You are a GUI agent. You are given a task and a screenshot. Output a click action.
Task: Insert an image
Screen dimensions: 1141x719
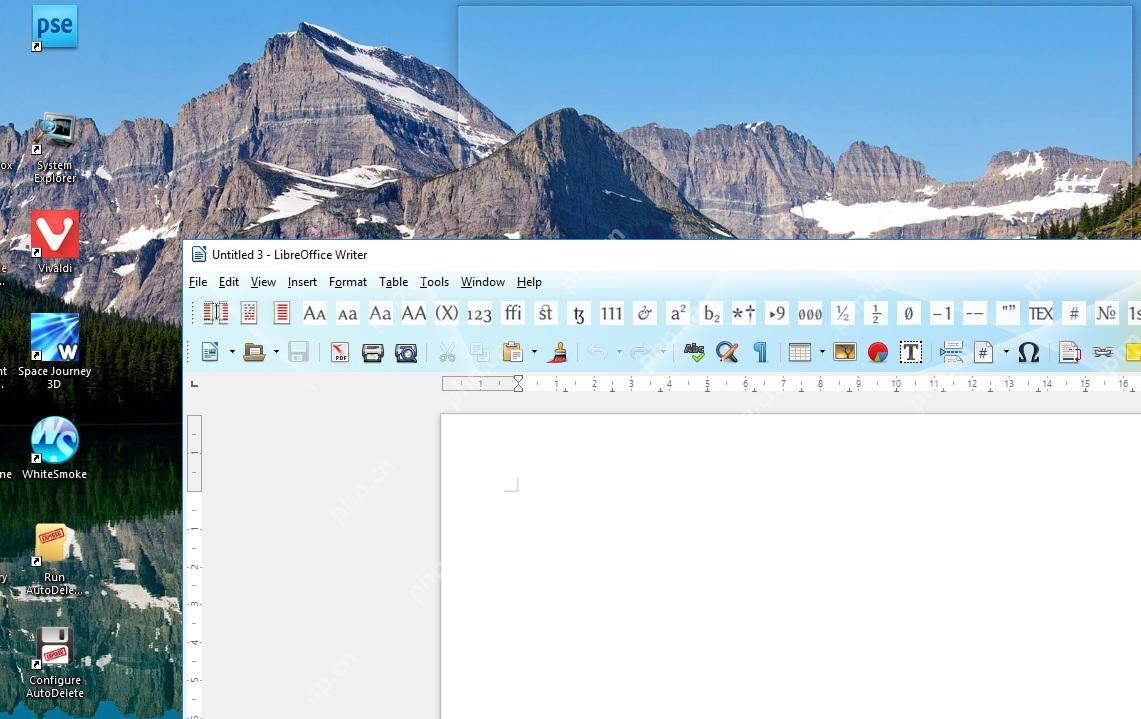click(845, 352)
